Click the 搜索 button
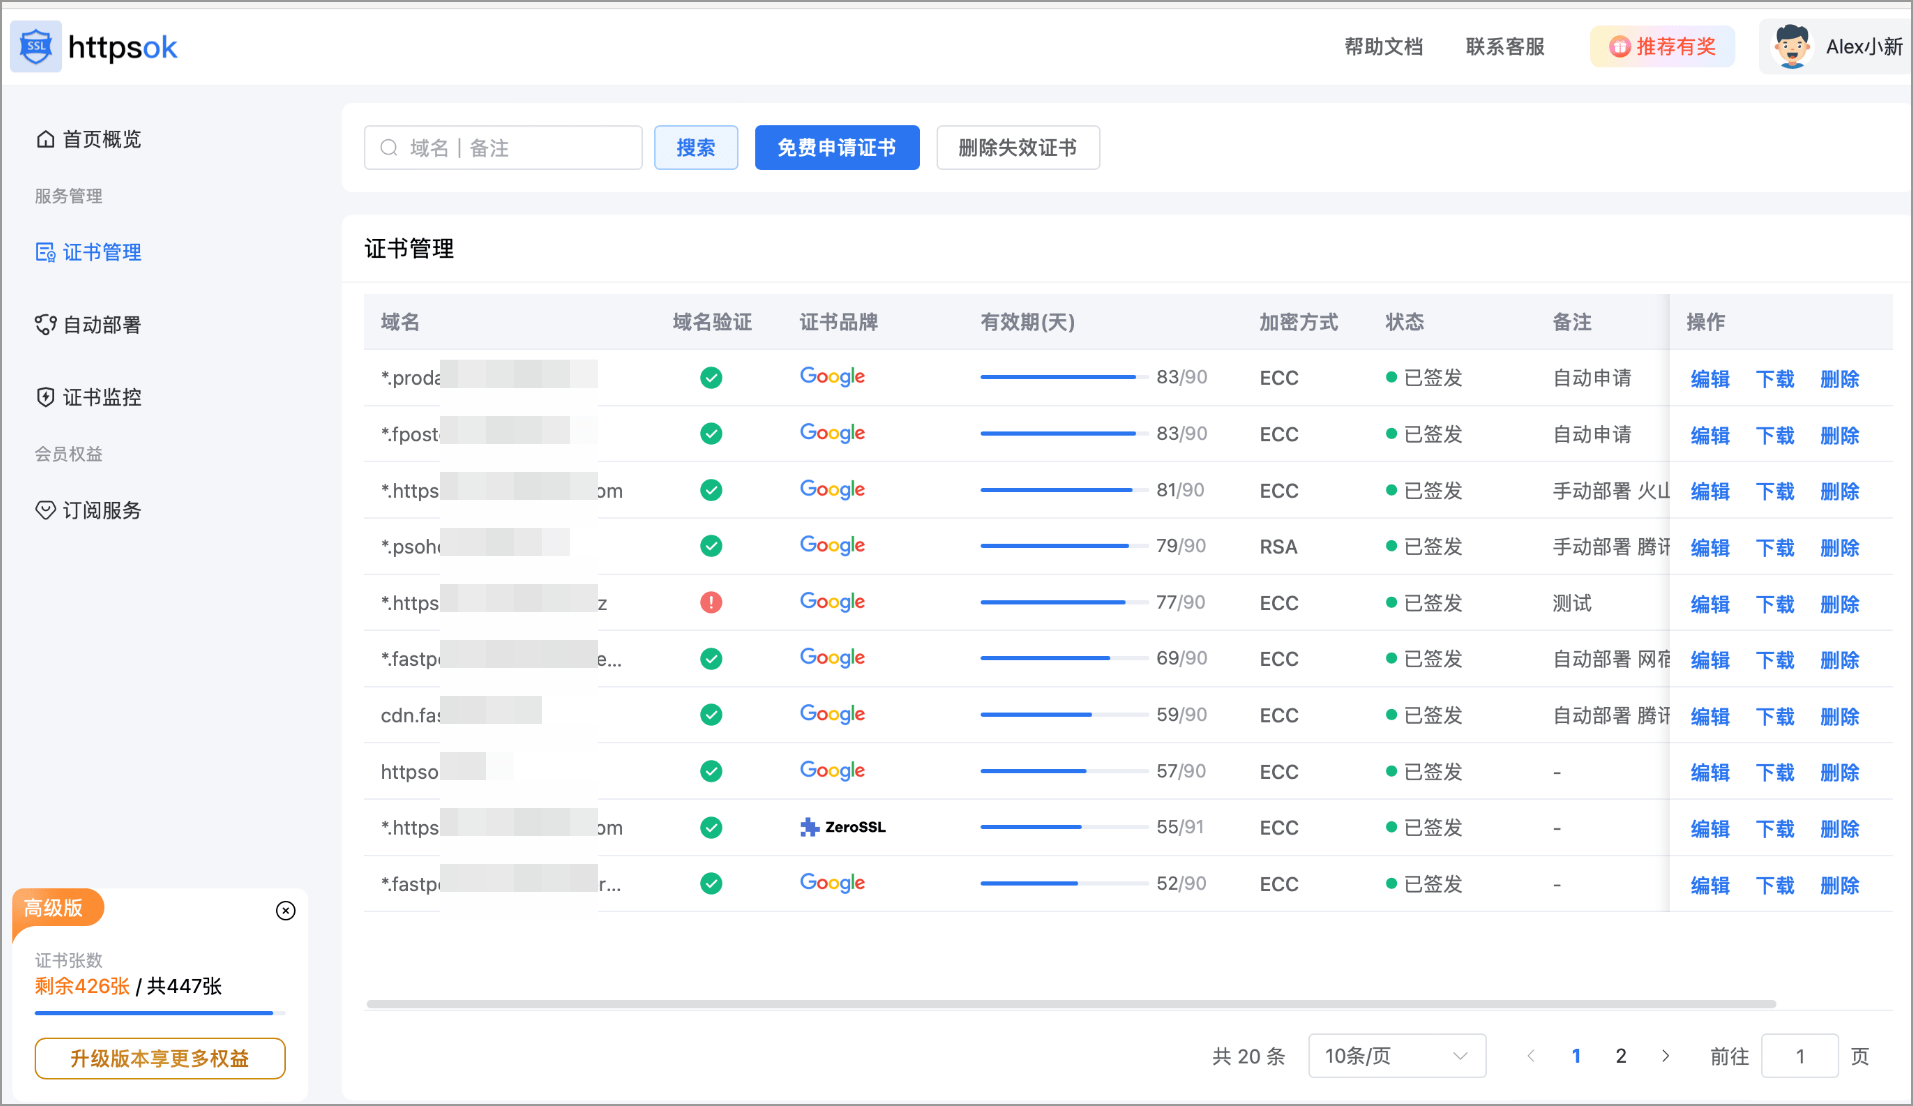The image size is (1913, 1106). (696, 148)
